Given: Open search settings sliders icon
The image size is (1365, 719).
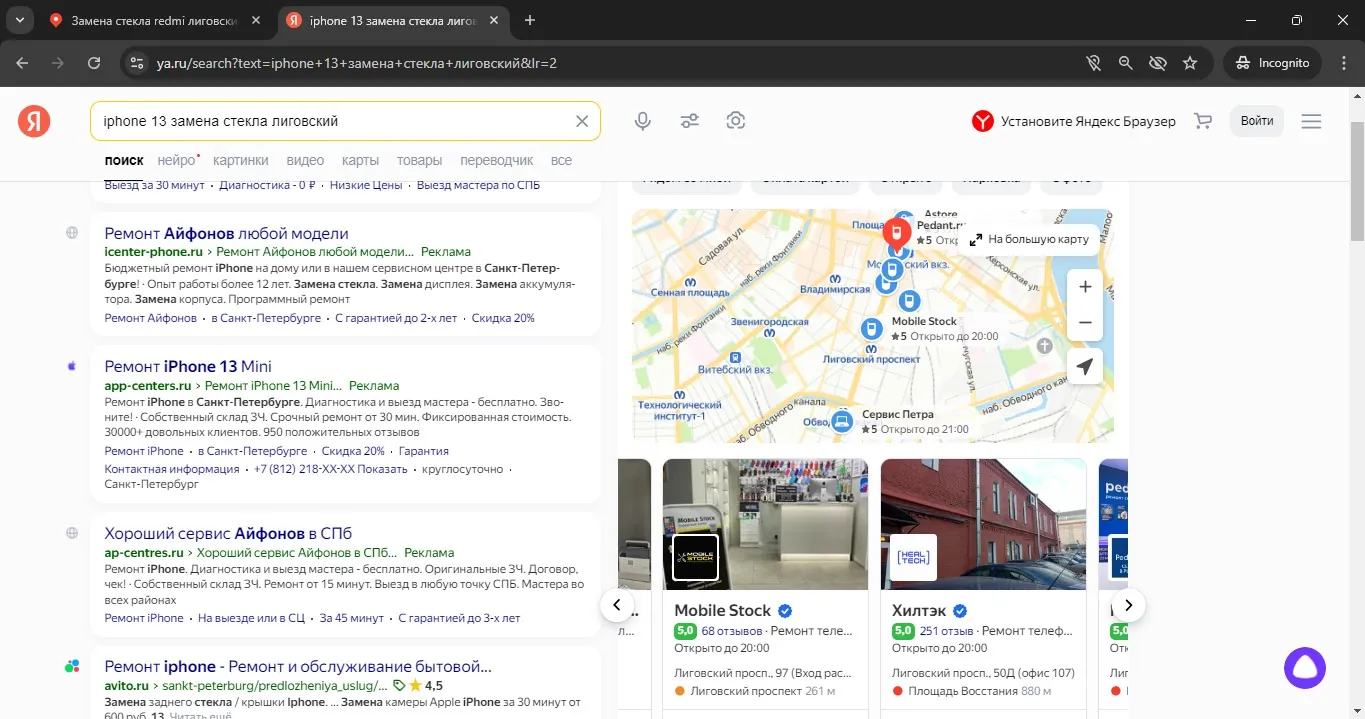Looking at the screenshot, I should [690, 121].
